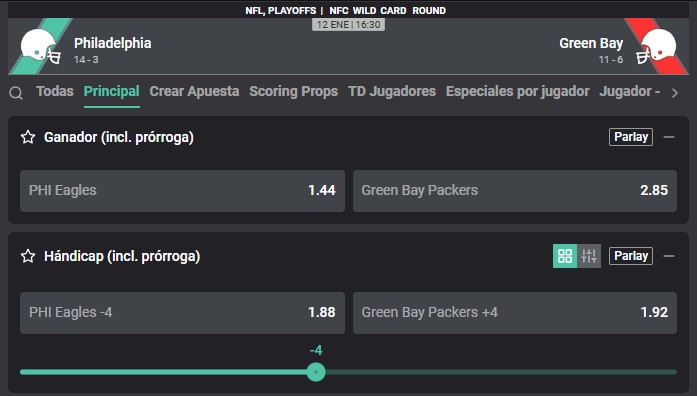Viewport: 697px width, 396px height.
Task: Star the Hándicap market as favorite
Action: [x=28, y=256]
